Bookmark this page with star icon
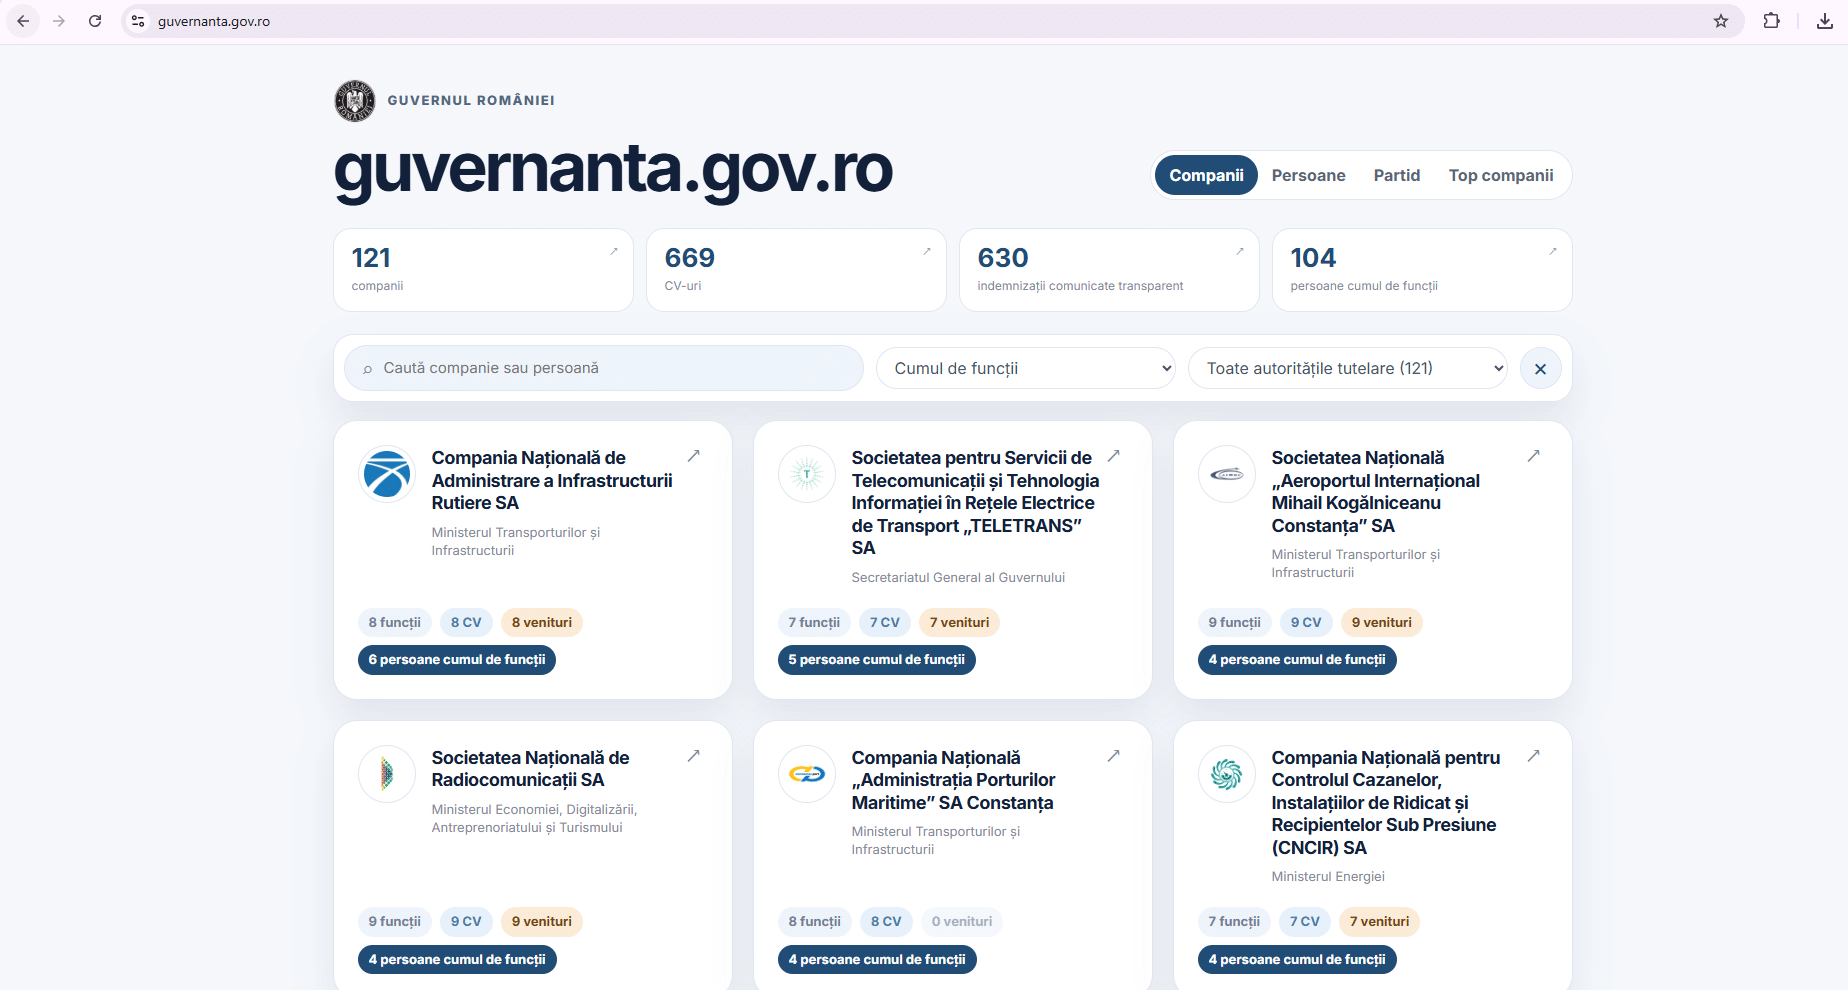The width and height of the screenshot is (1848, 990). pos(1721,21)
